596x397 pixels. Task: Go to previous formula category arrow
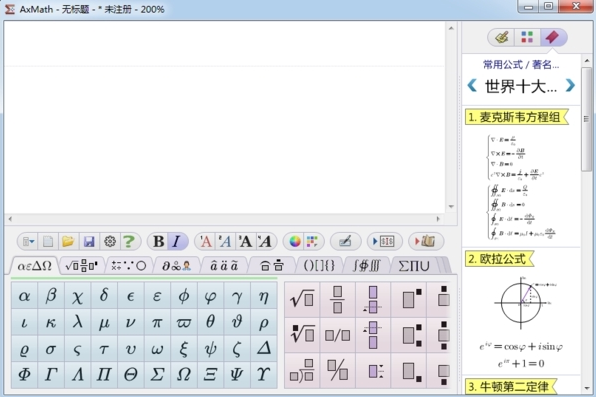[472, 85]
